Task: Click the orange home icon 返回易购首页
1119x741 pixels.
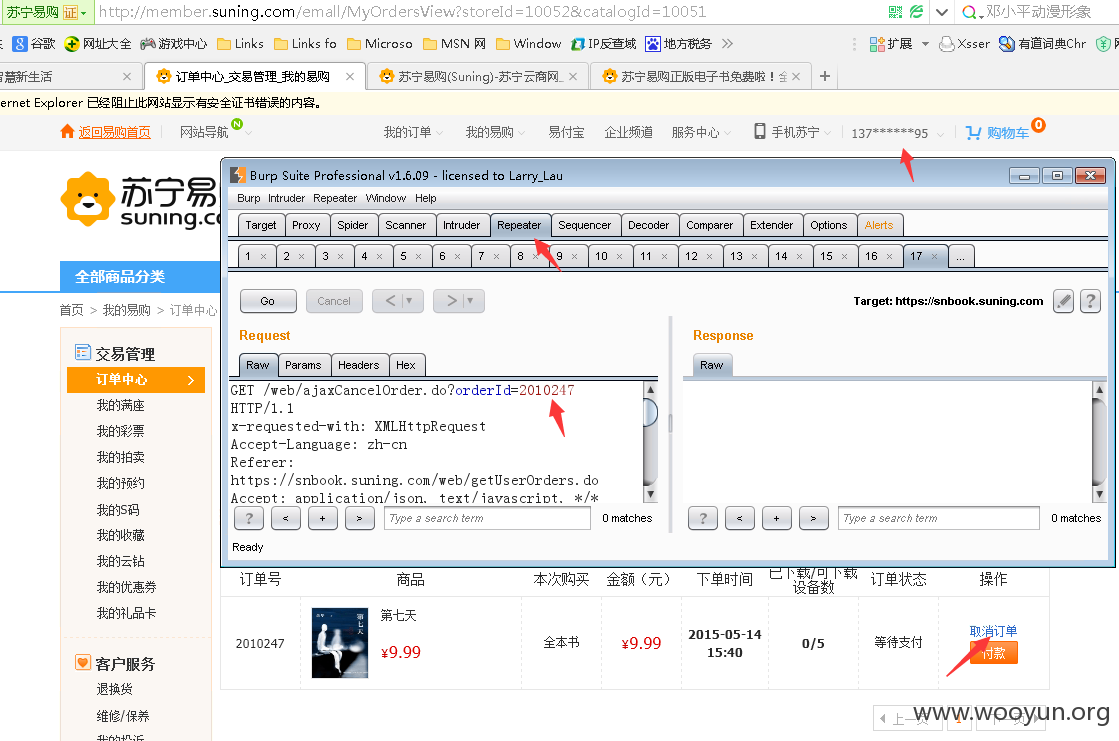Action: [67, 131]
